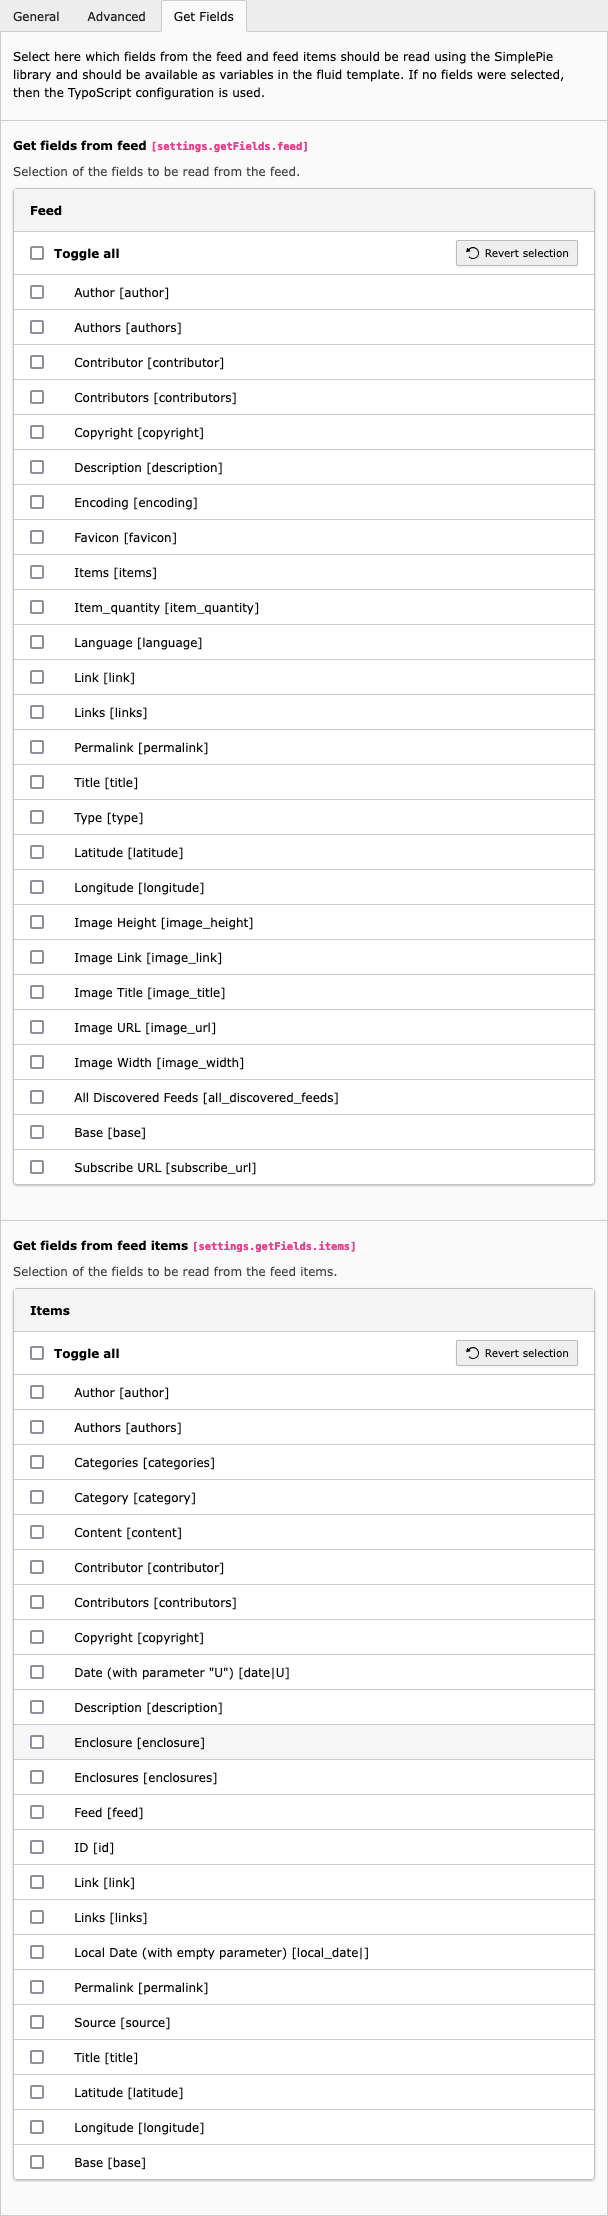608x2216 pixels.
Task: Enable the Subscribe URL feed field
Action: 38,1166
